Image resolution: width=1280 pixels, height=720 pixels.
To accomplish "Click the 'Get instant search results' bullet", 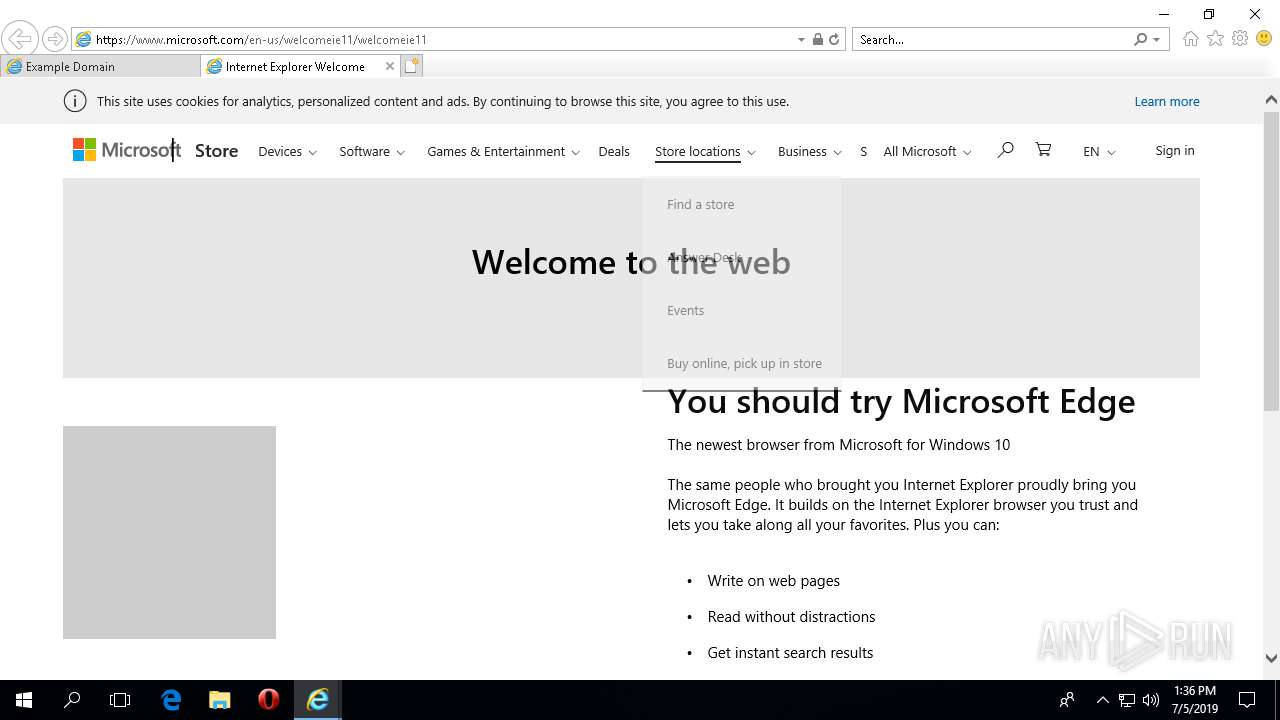I will 790,653.
